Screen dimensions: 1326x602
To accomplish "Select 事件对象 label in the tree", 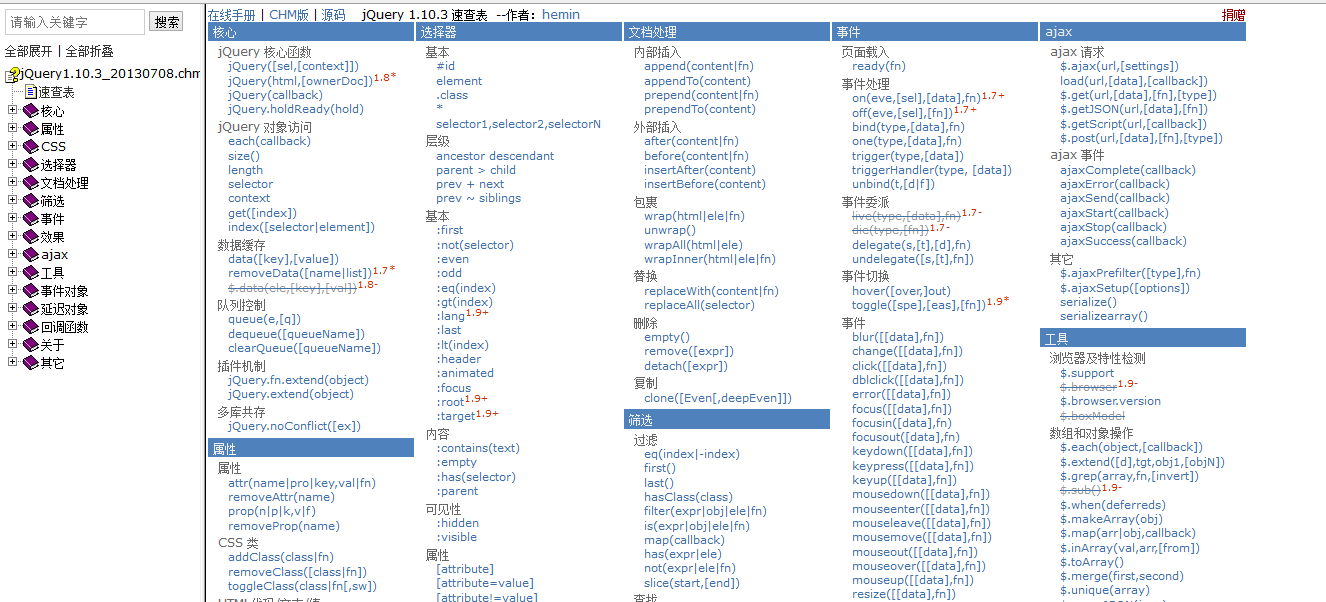I will tap(64, 291).
